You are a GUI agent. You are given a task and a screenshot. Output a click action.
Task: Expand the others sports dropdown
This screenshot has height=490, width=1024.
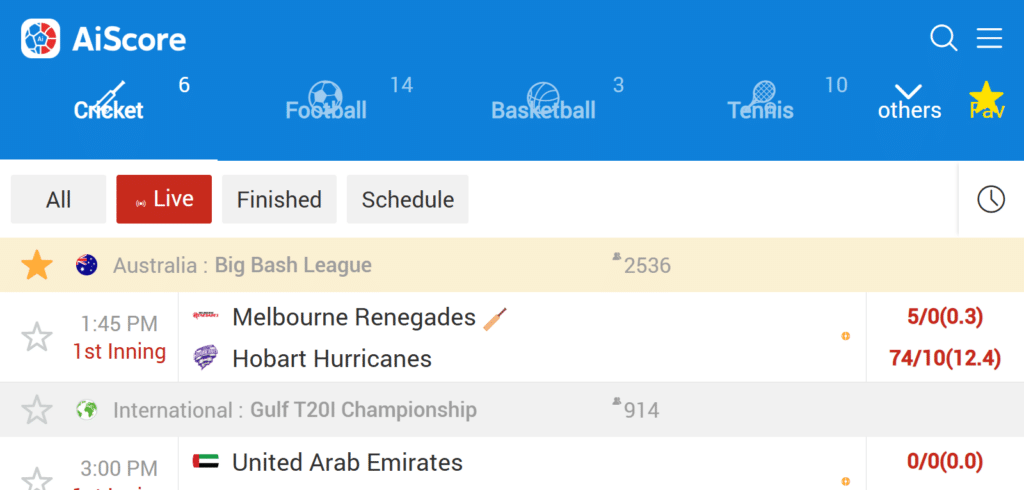coord(909,102)
